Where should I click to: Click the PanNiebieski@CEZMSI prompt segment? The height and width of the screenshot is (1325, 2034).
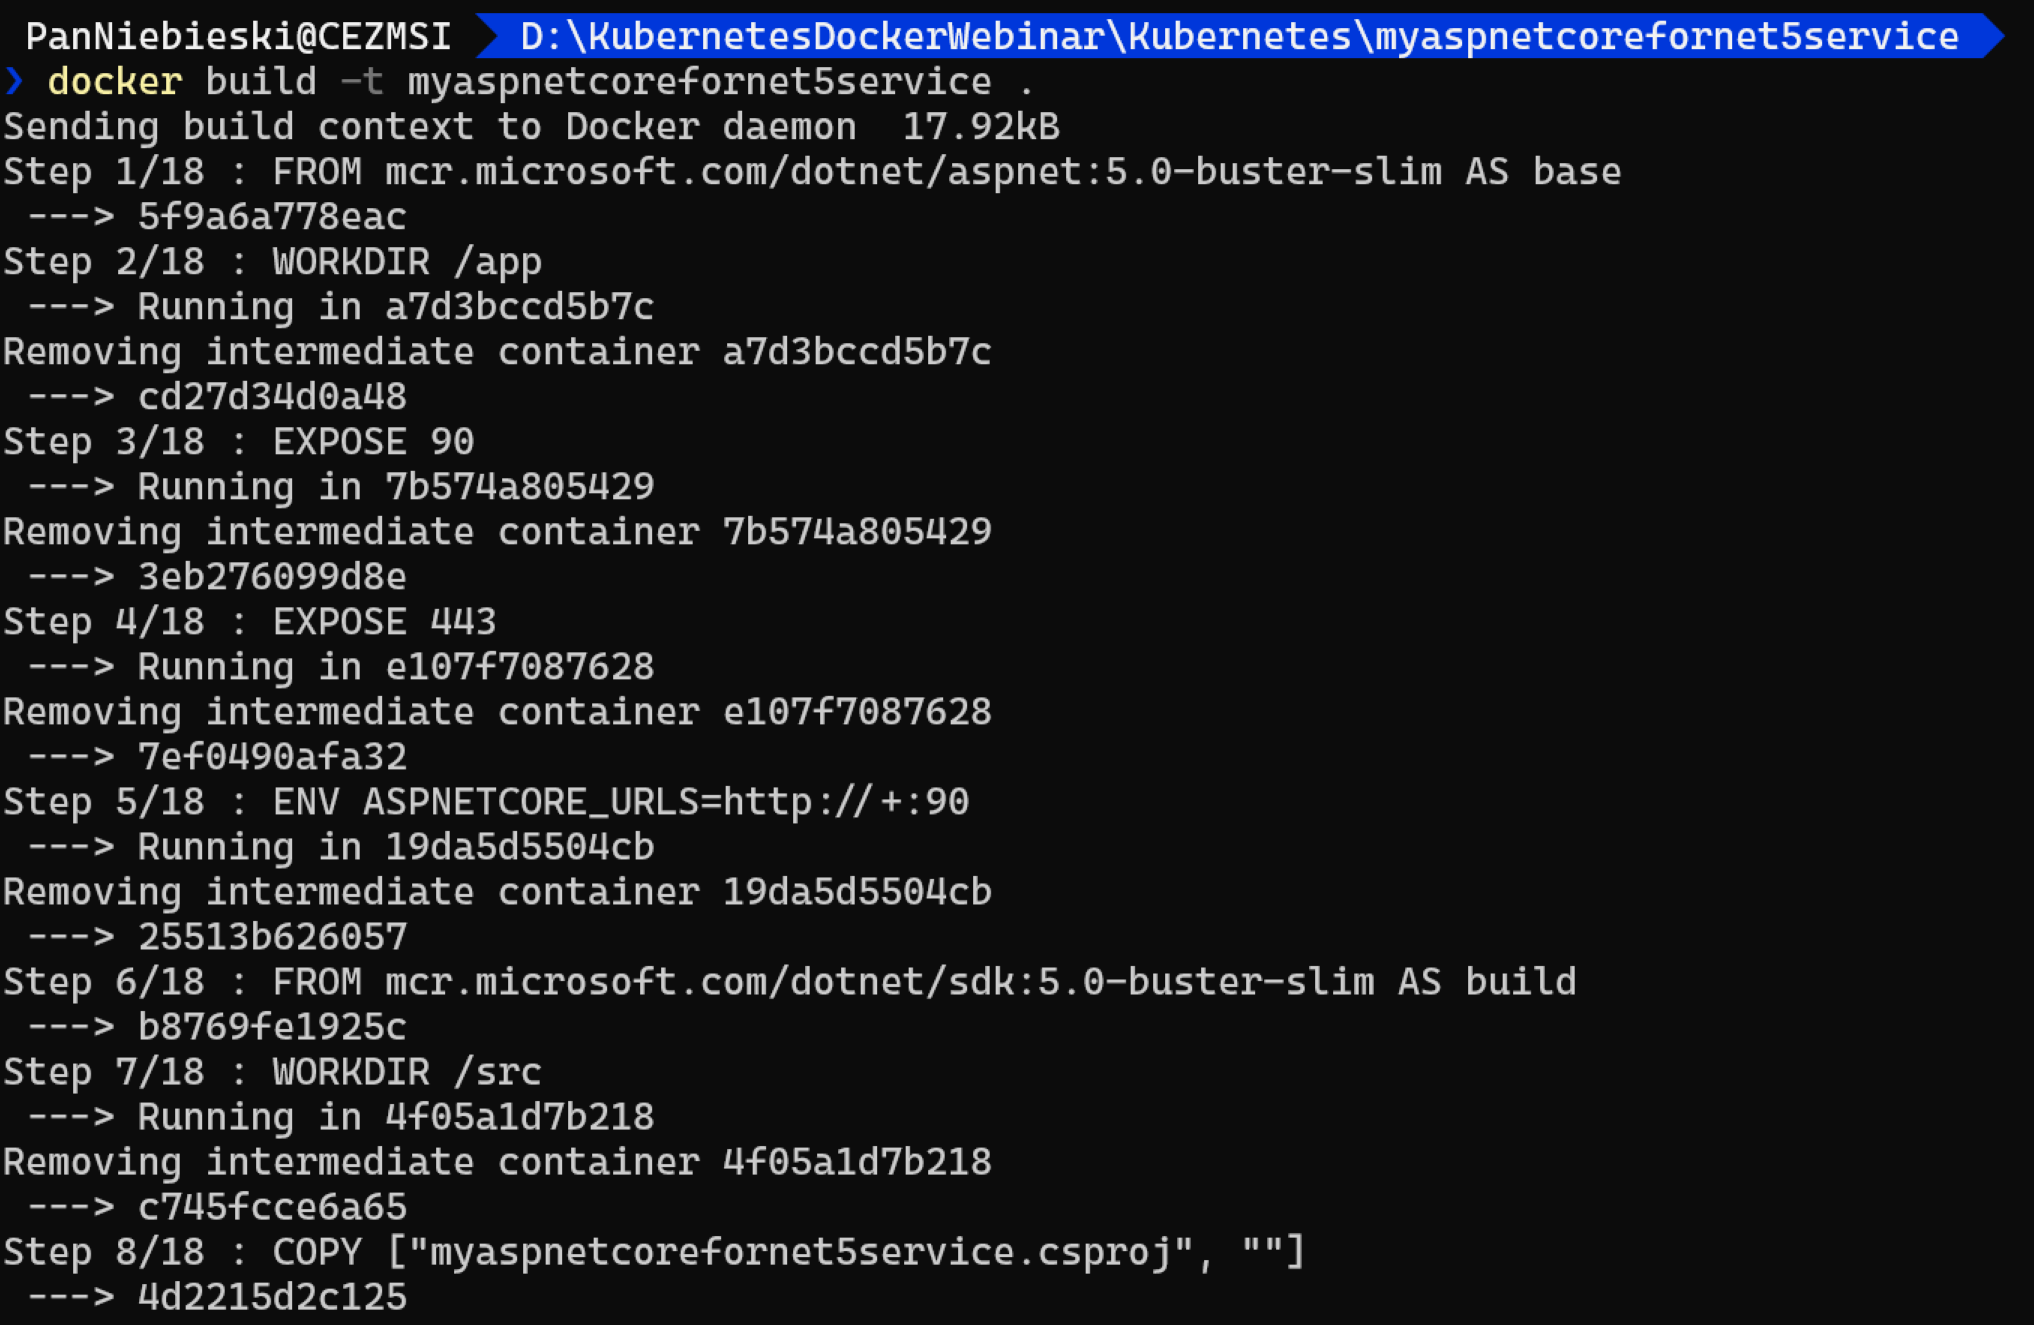coord(238,37)
